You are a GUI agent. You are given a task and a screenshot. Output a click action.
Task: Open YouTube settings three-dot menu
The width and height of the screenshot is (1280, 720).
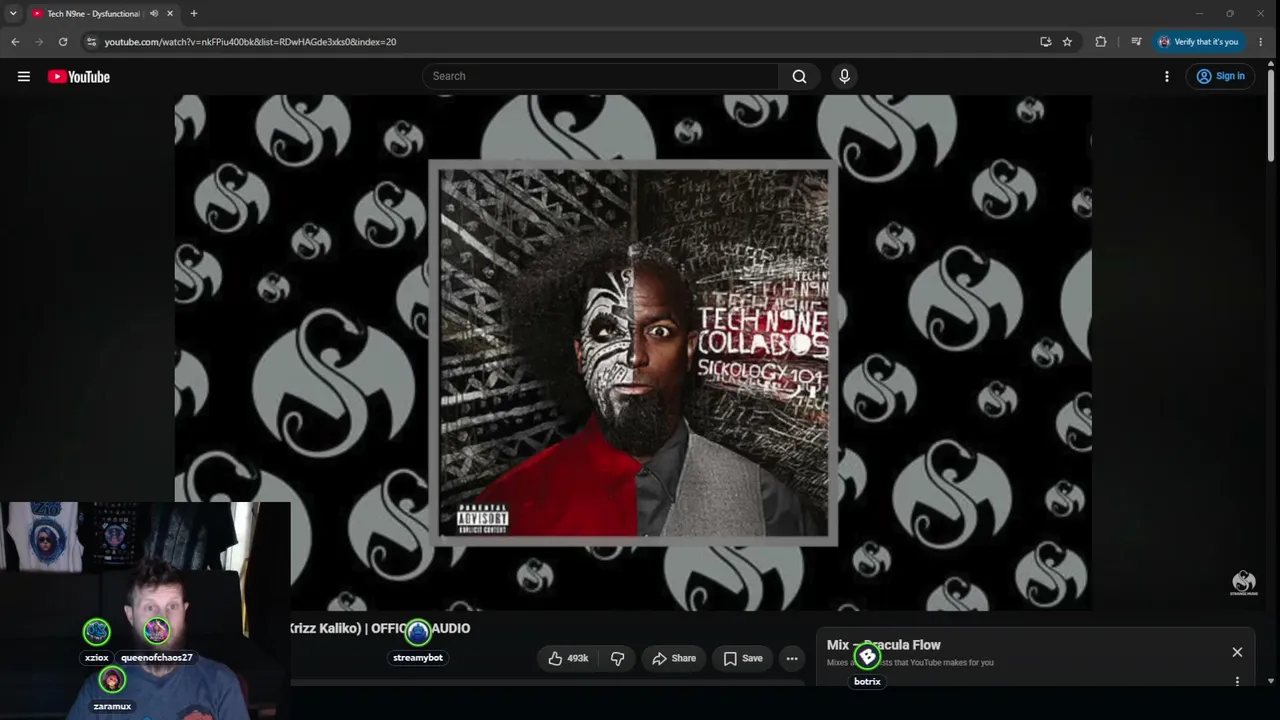[1166, 76]
